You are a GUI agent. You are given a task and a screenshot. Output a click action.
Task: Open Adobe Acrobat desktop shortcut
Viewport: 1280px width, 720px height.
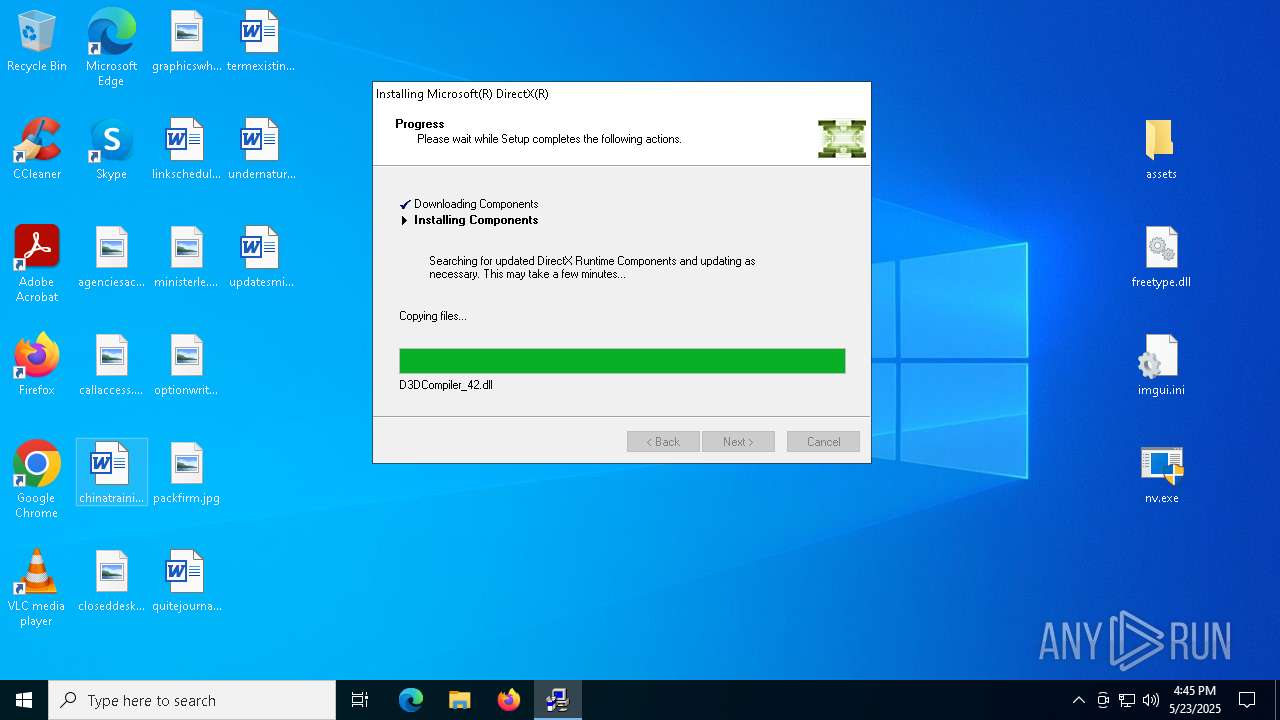click(x=37, y=264)
